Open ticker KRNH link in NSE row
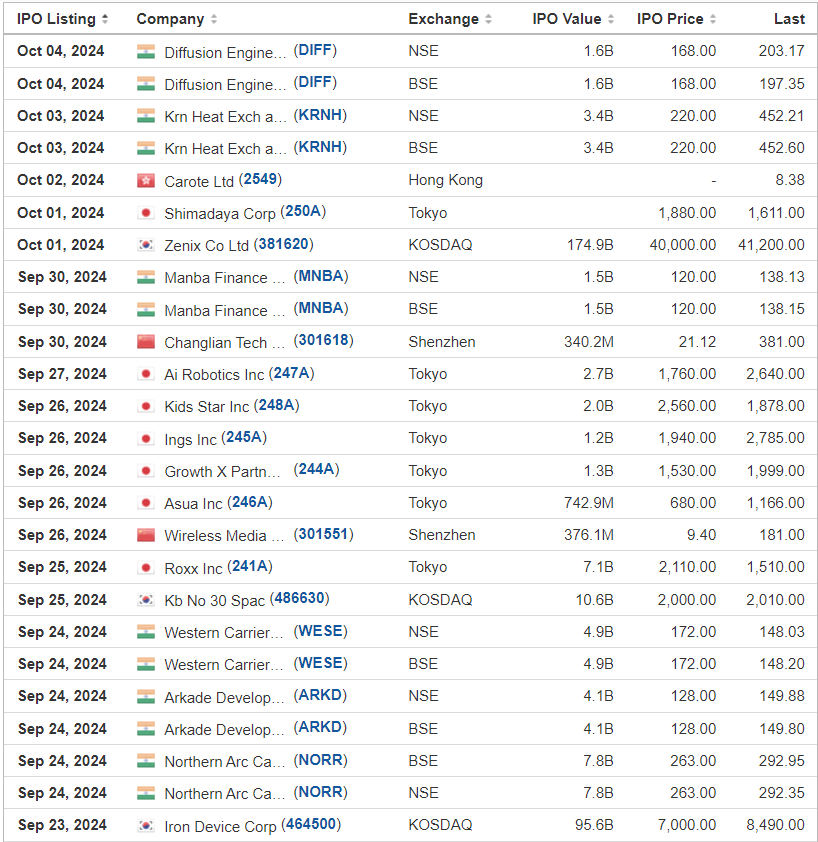This screenshot has width=818, height=842. [x=320, y=115]
